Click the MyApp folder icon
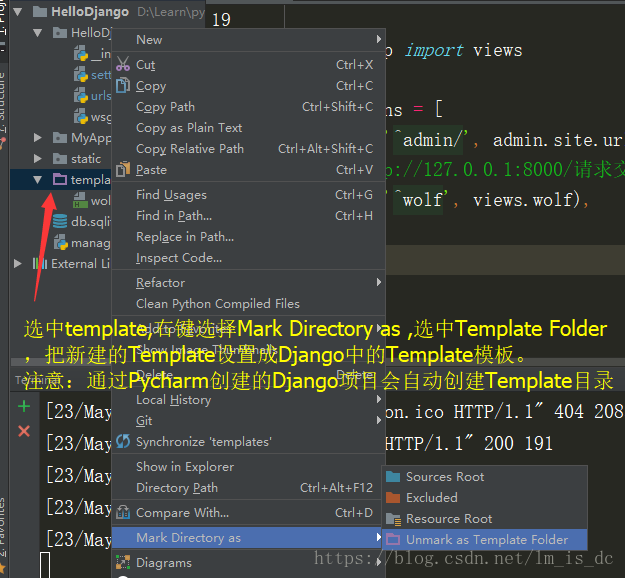This screenshot has width=625, height=578. [60, 138]
